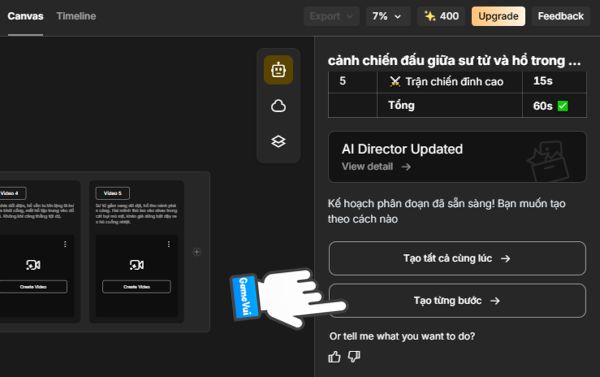Viewport: 600px width, 377px height.
Task: Click the thumbs up feedback icon
Action: coord(334,357)
